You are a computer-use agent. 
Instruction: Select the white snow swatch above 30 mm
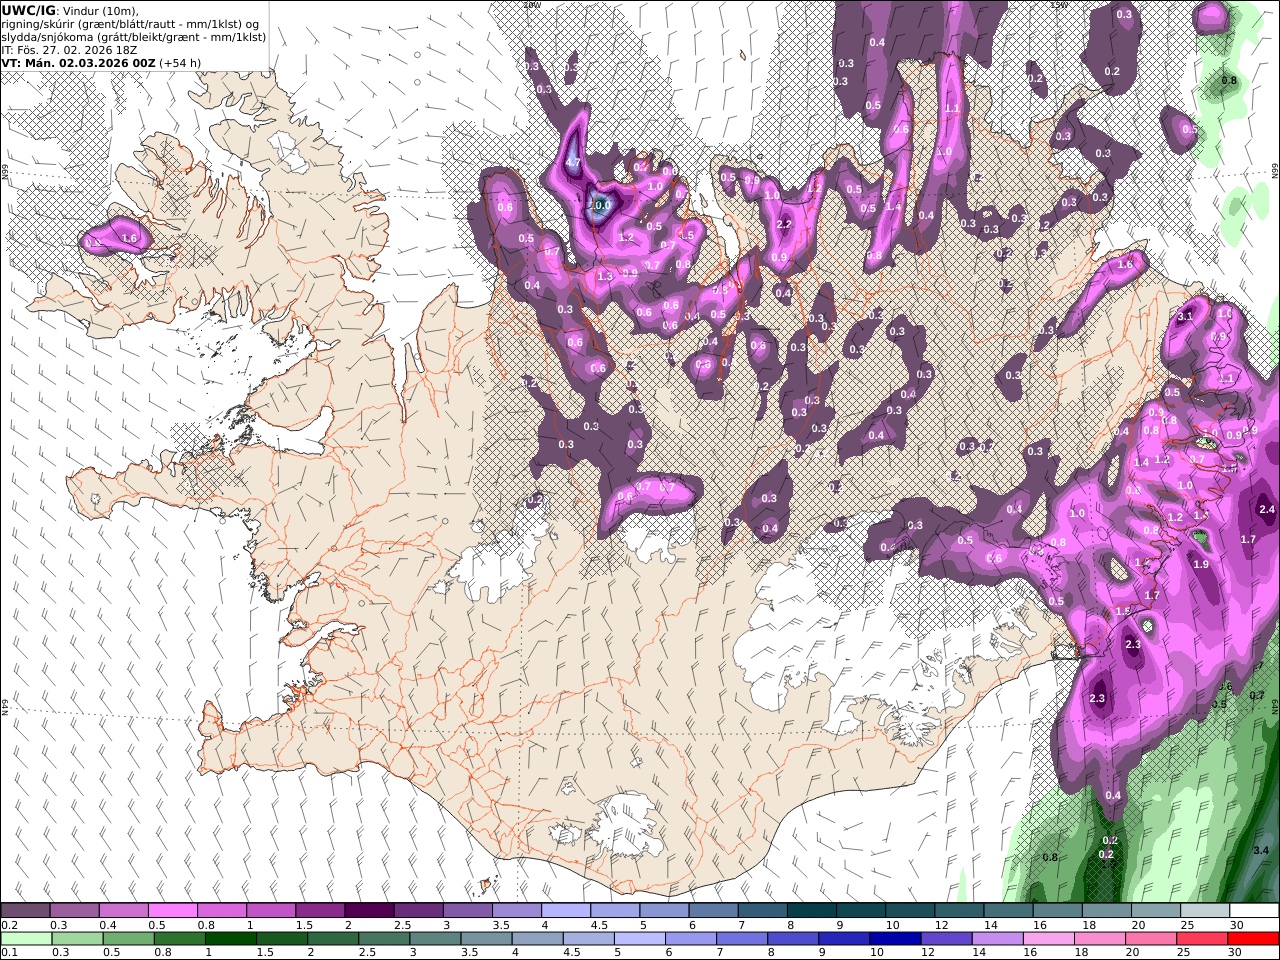point(1253,911)
